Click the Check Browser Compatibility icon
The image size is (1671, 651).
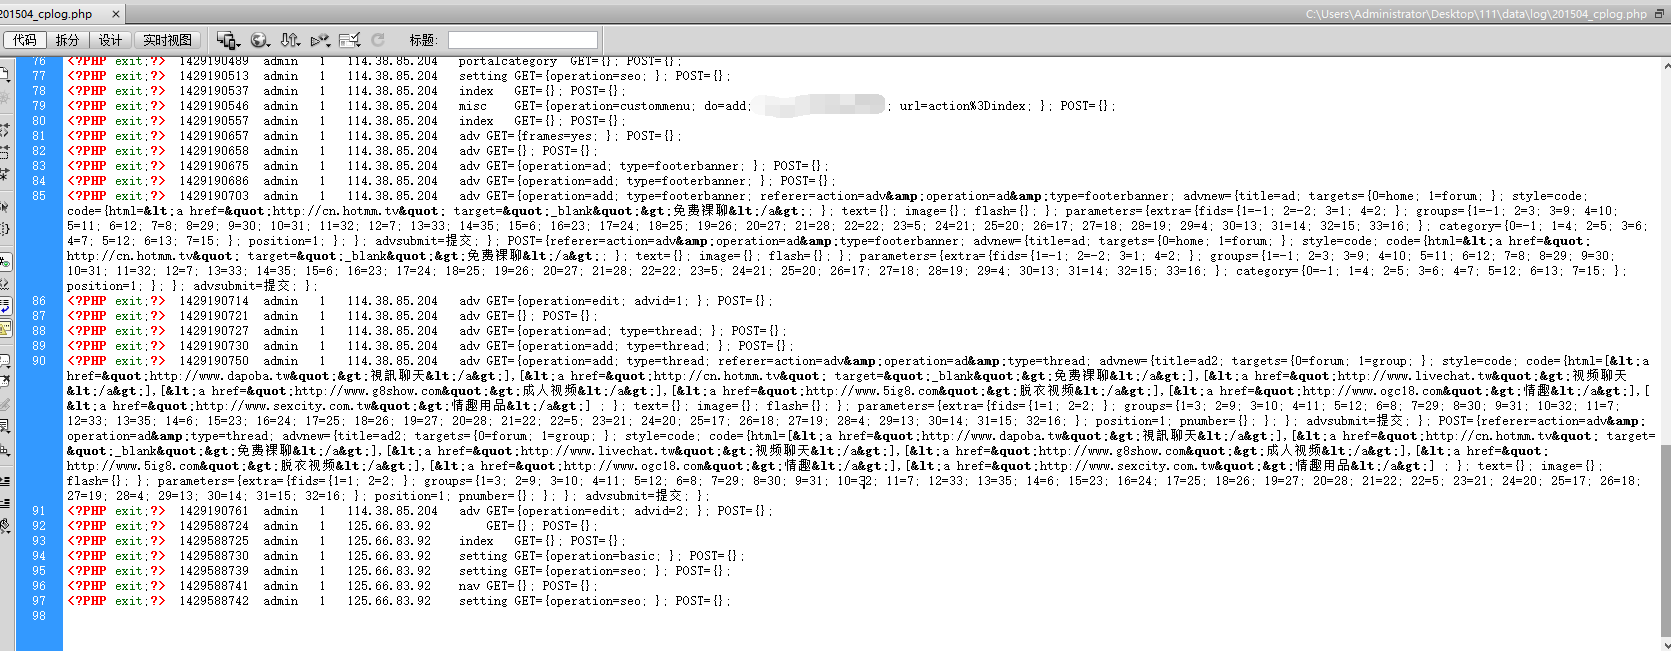coord(350,40)
